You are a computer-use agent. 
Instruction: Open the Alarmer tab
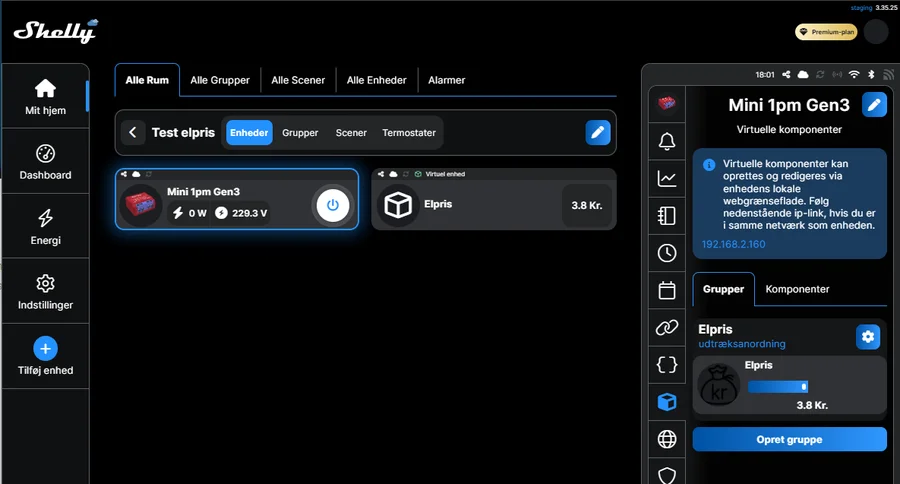447,80
